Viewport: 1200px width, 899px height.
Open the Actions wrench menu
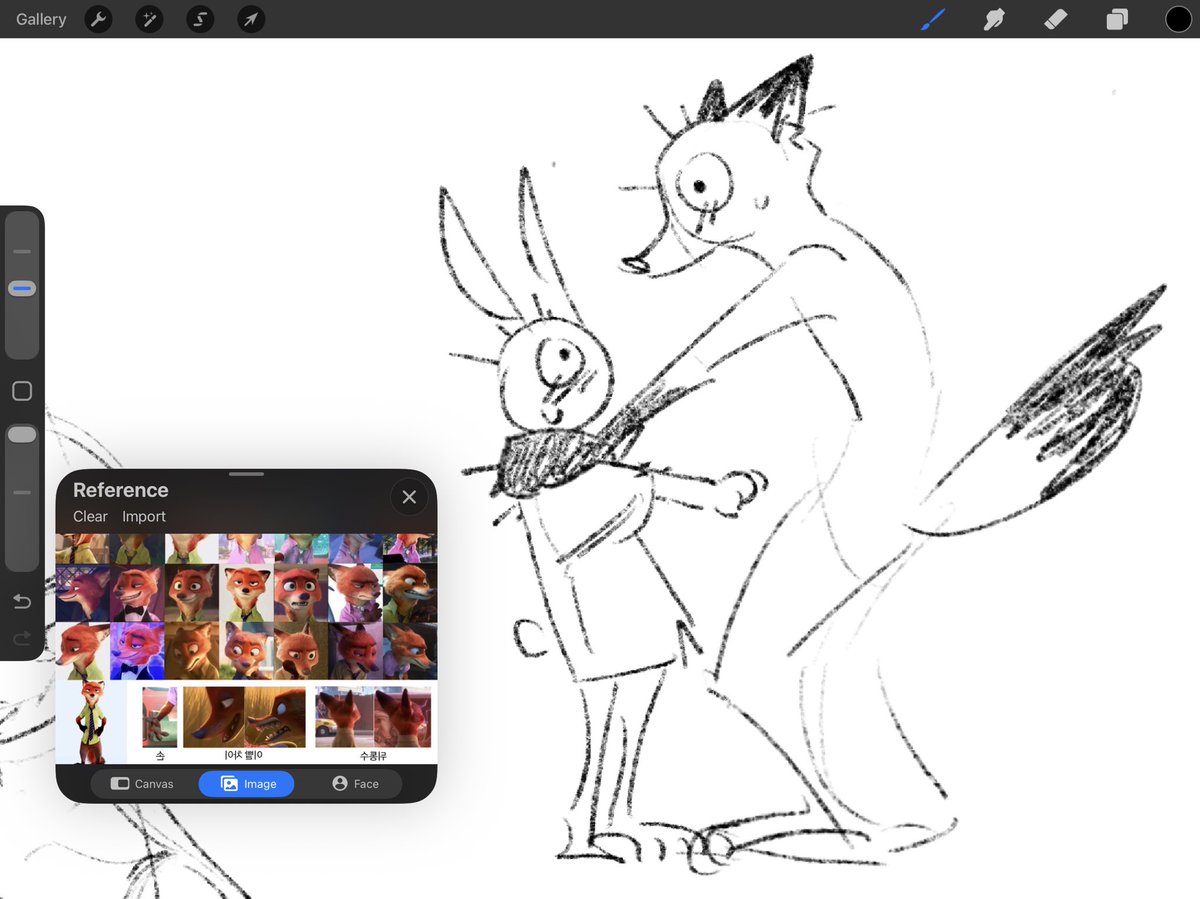[x=98, y=19]
